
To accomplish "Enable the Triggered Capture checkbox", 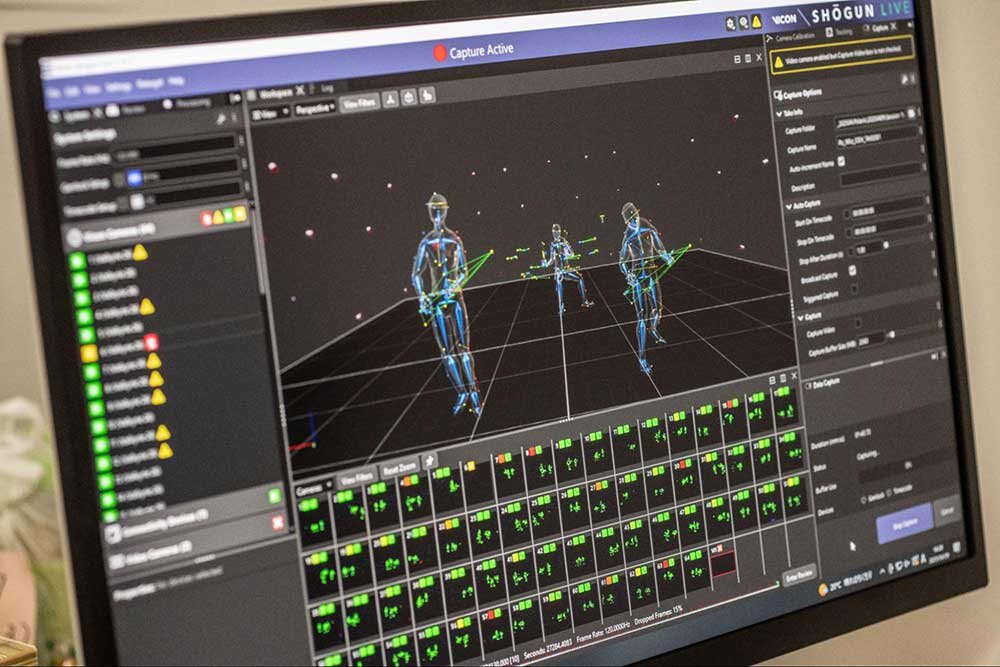I will 855,290.
